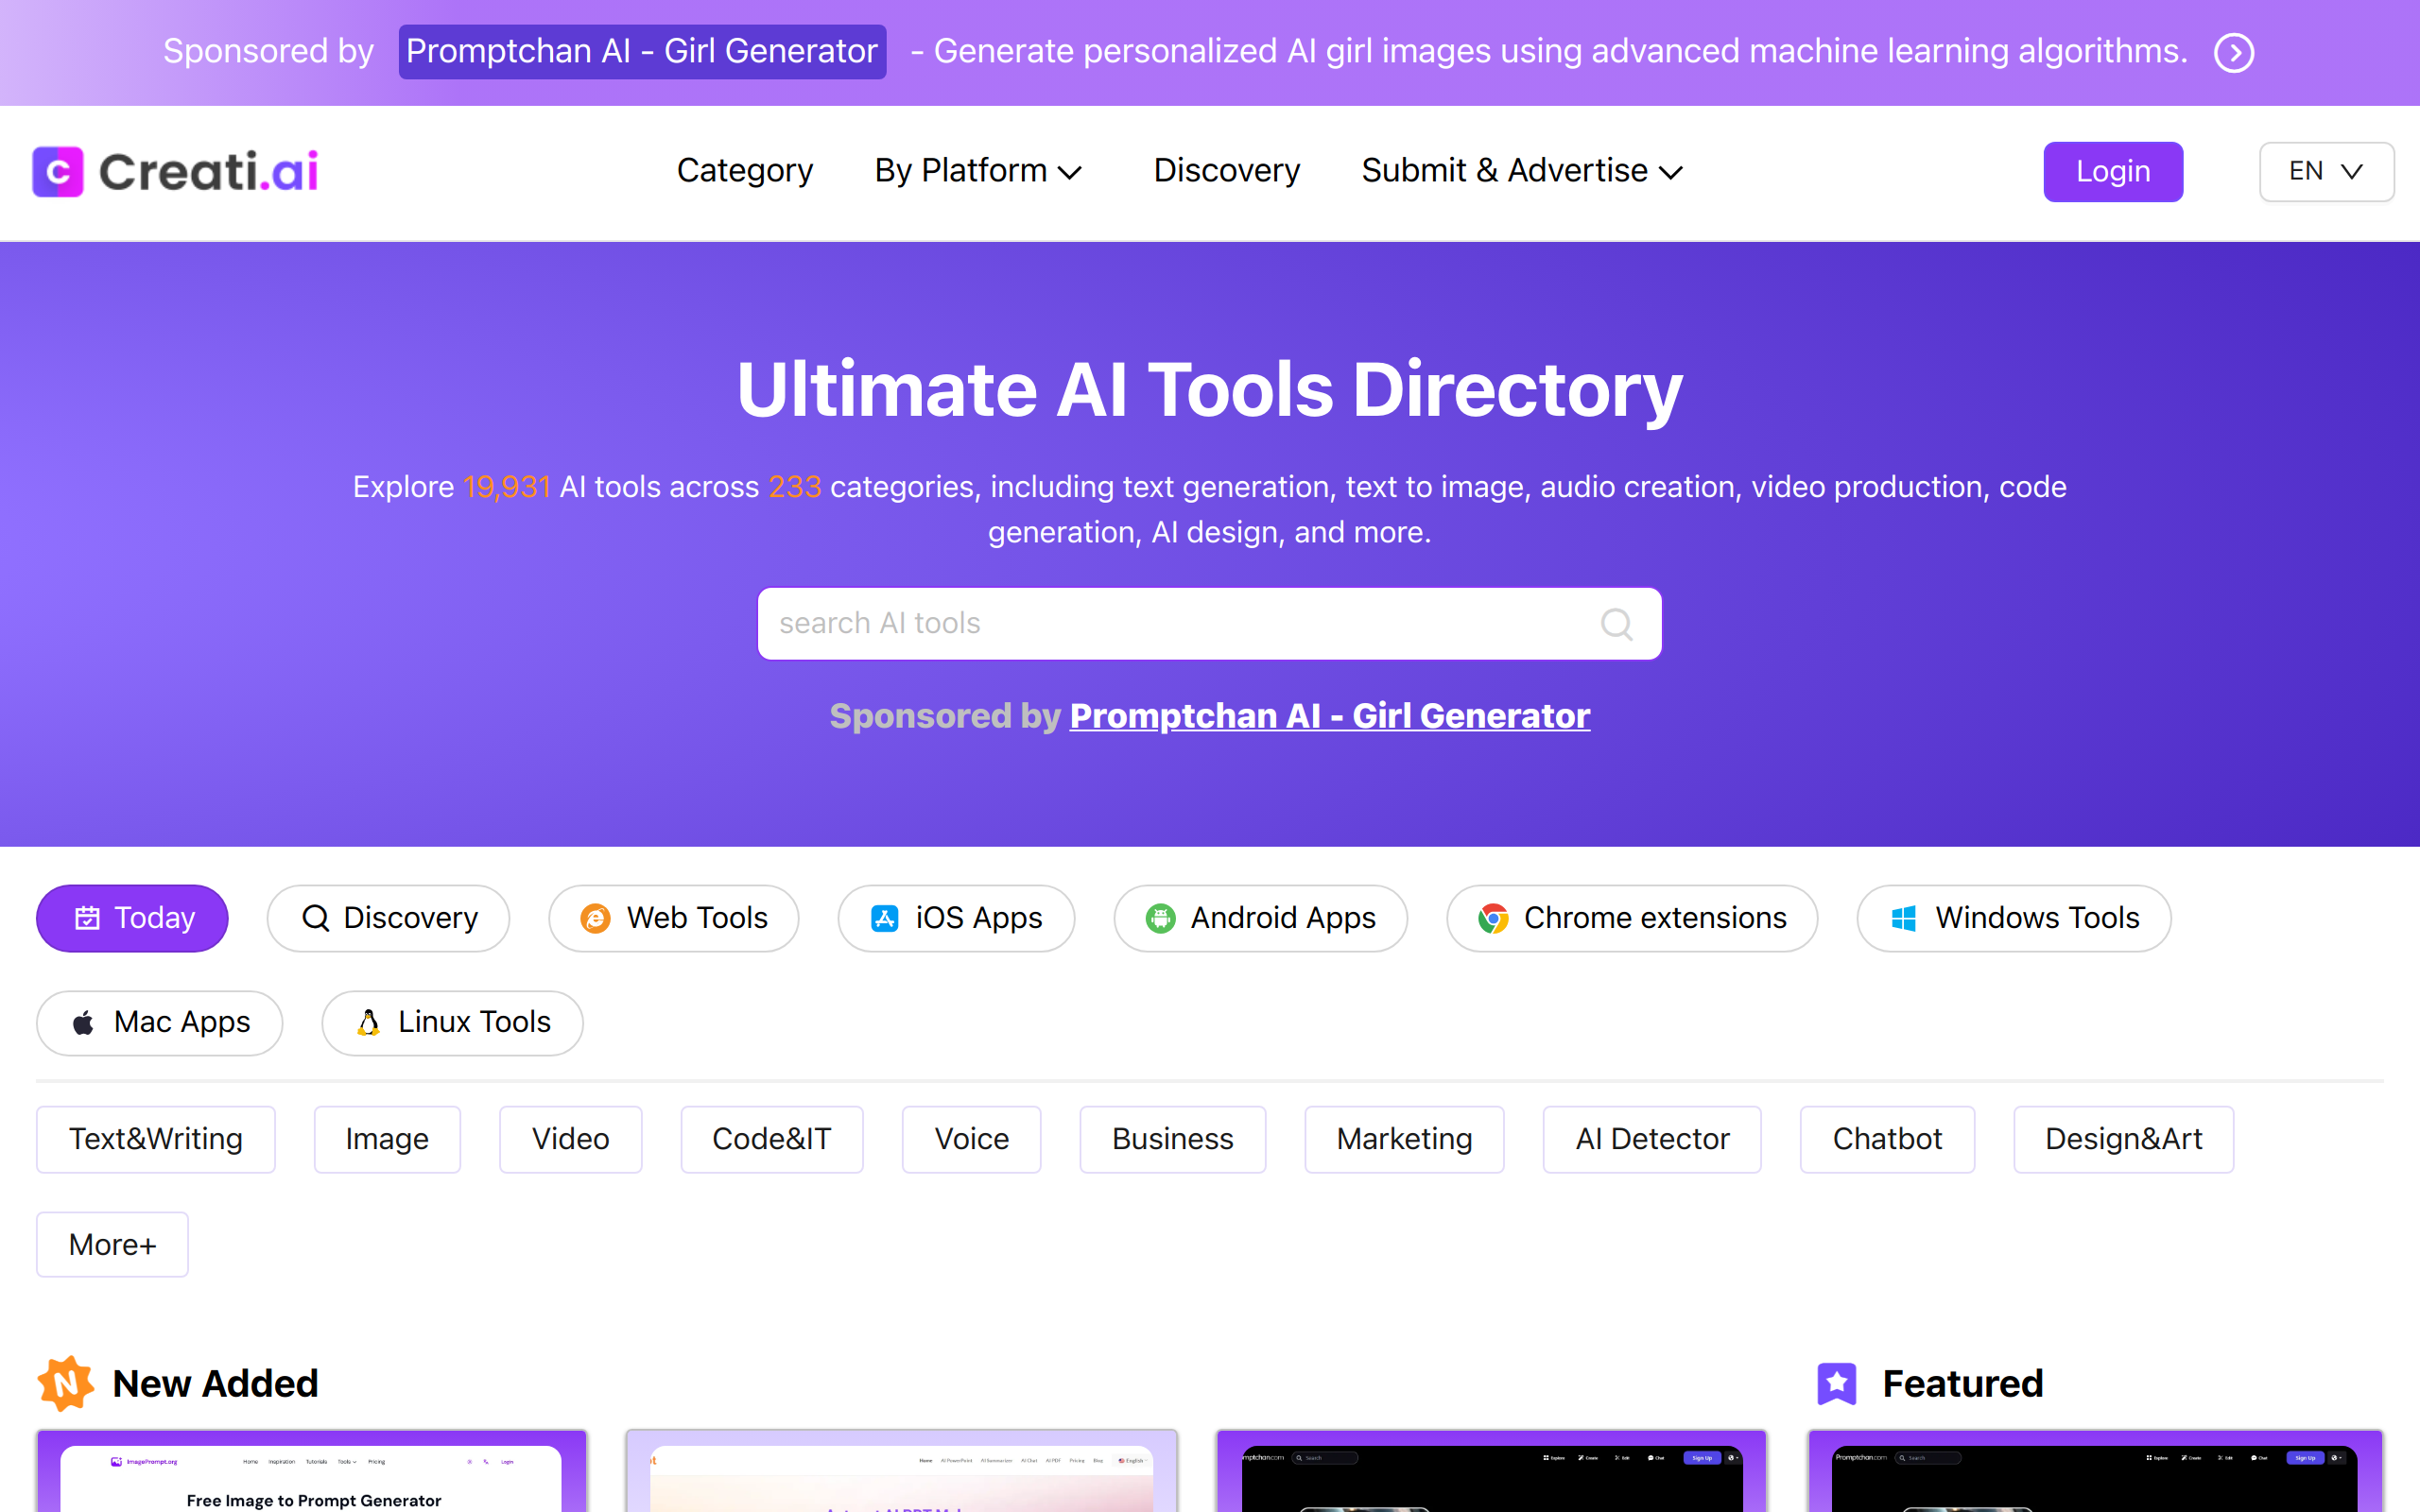Click the Creati.ai brand name text

tap(208, 171)
